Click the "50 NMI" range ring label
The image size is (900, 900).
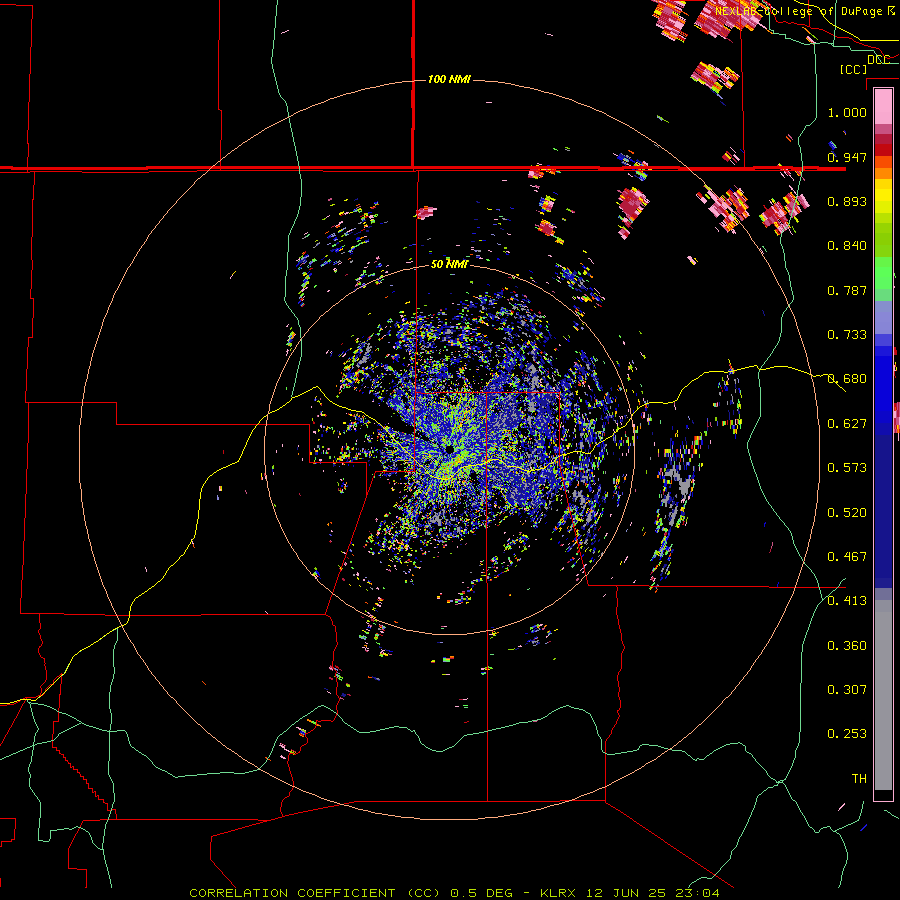[449, 264]
